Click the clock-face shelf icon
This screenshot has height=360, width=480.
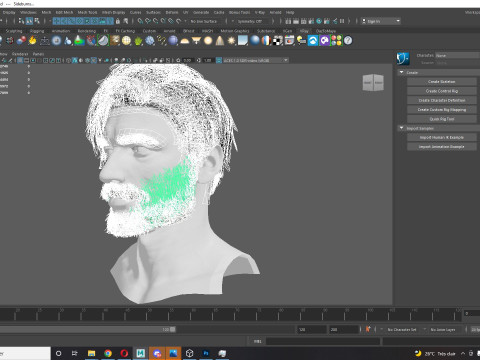click(x=56, y=41)
